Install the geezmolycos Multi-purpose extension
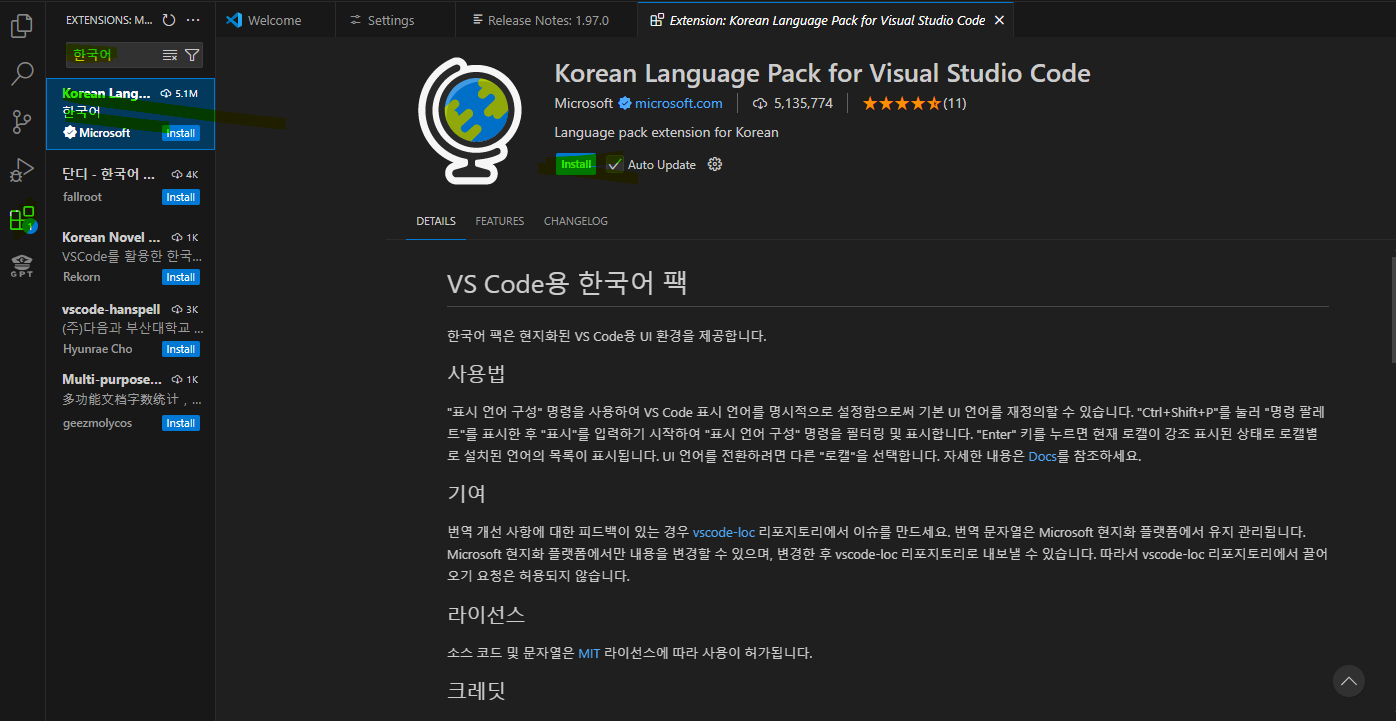Screen dimensions: 1396x721 pos(181,423)
